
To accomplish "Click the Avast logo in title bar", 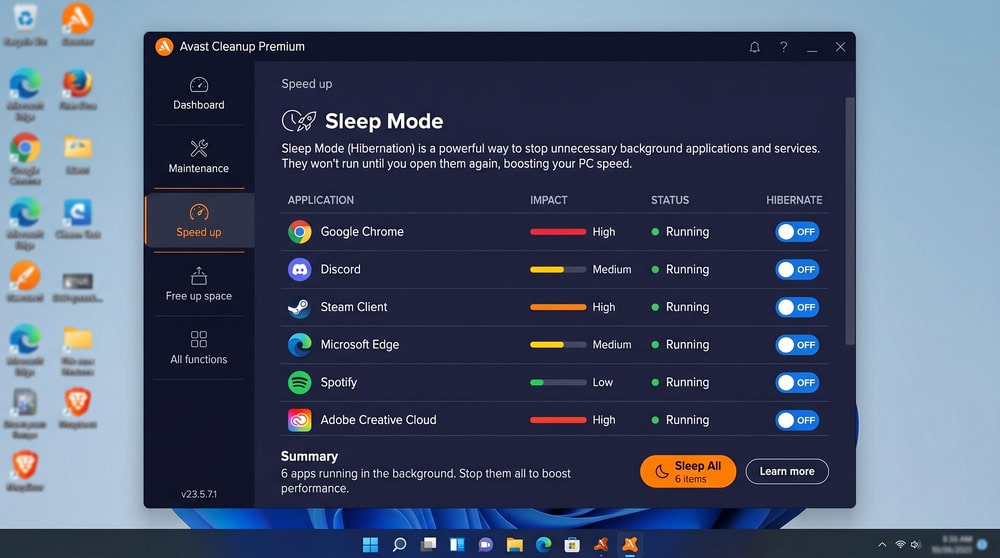I will 164,47.
